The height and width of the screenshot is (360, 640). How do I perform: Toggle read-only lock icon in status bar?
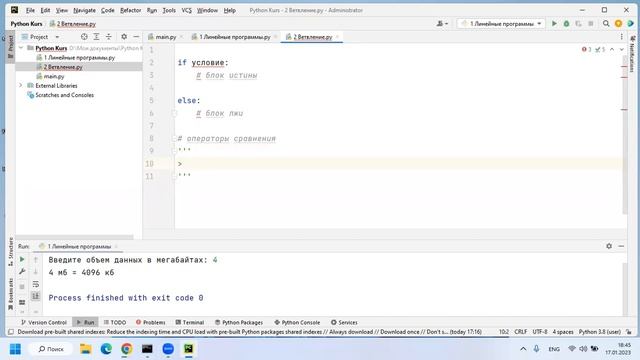(629, 332)
